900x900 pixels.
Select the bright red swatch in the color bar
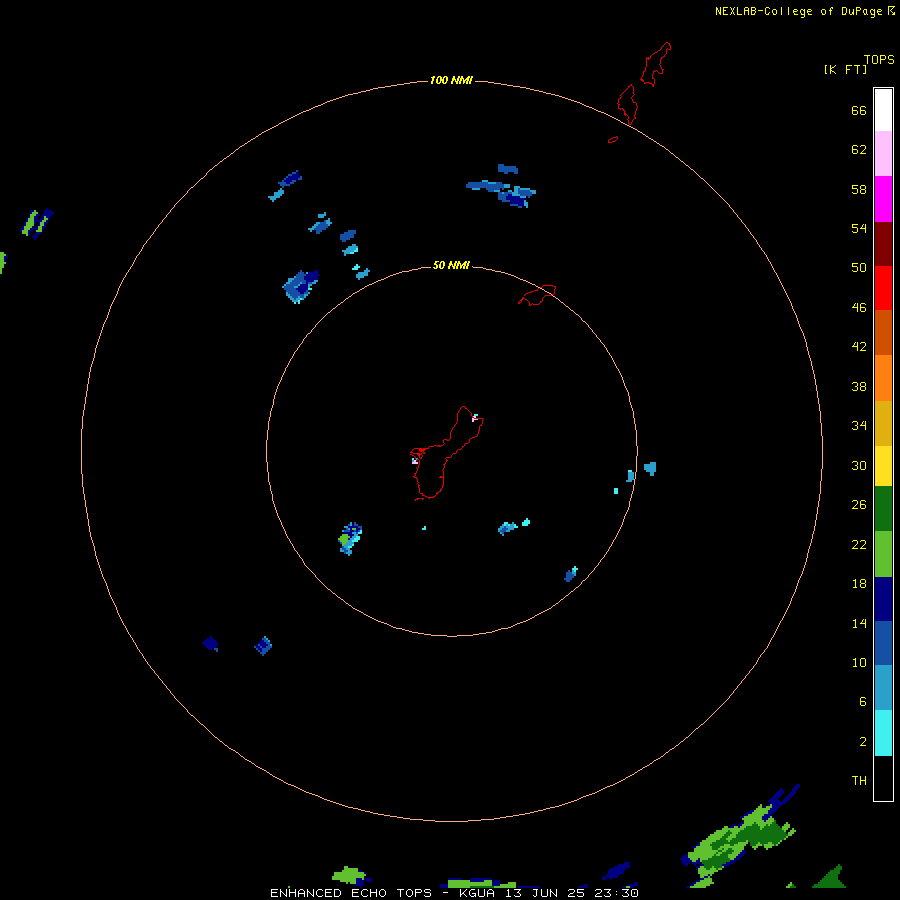click(883, 288)
